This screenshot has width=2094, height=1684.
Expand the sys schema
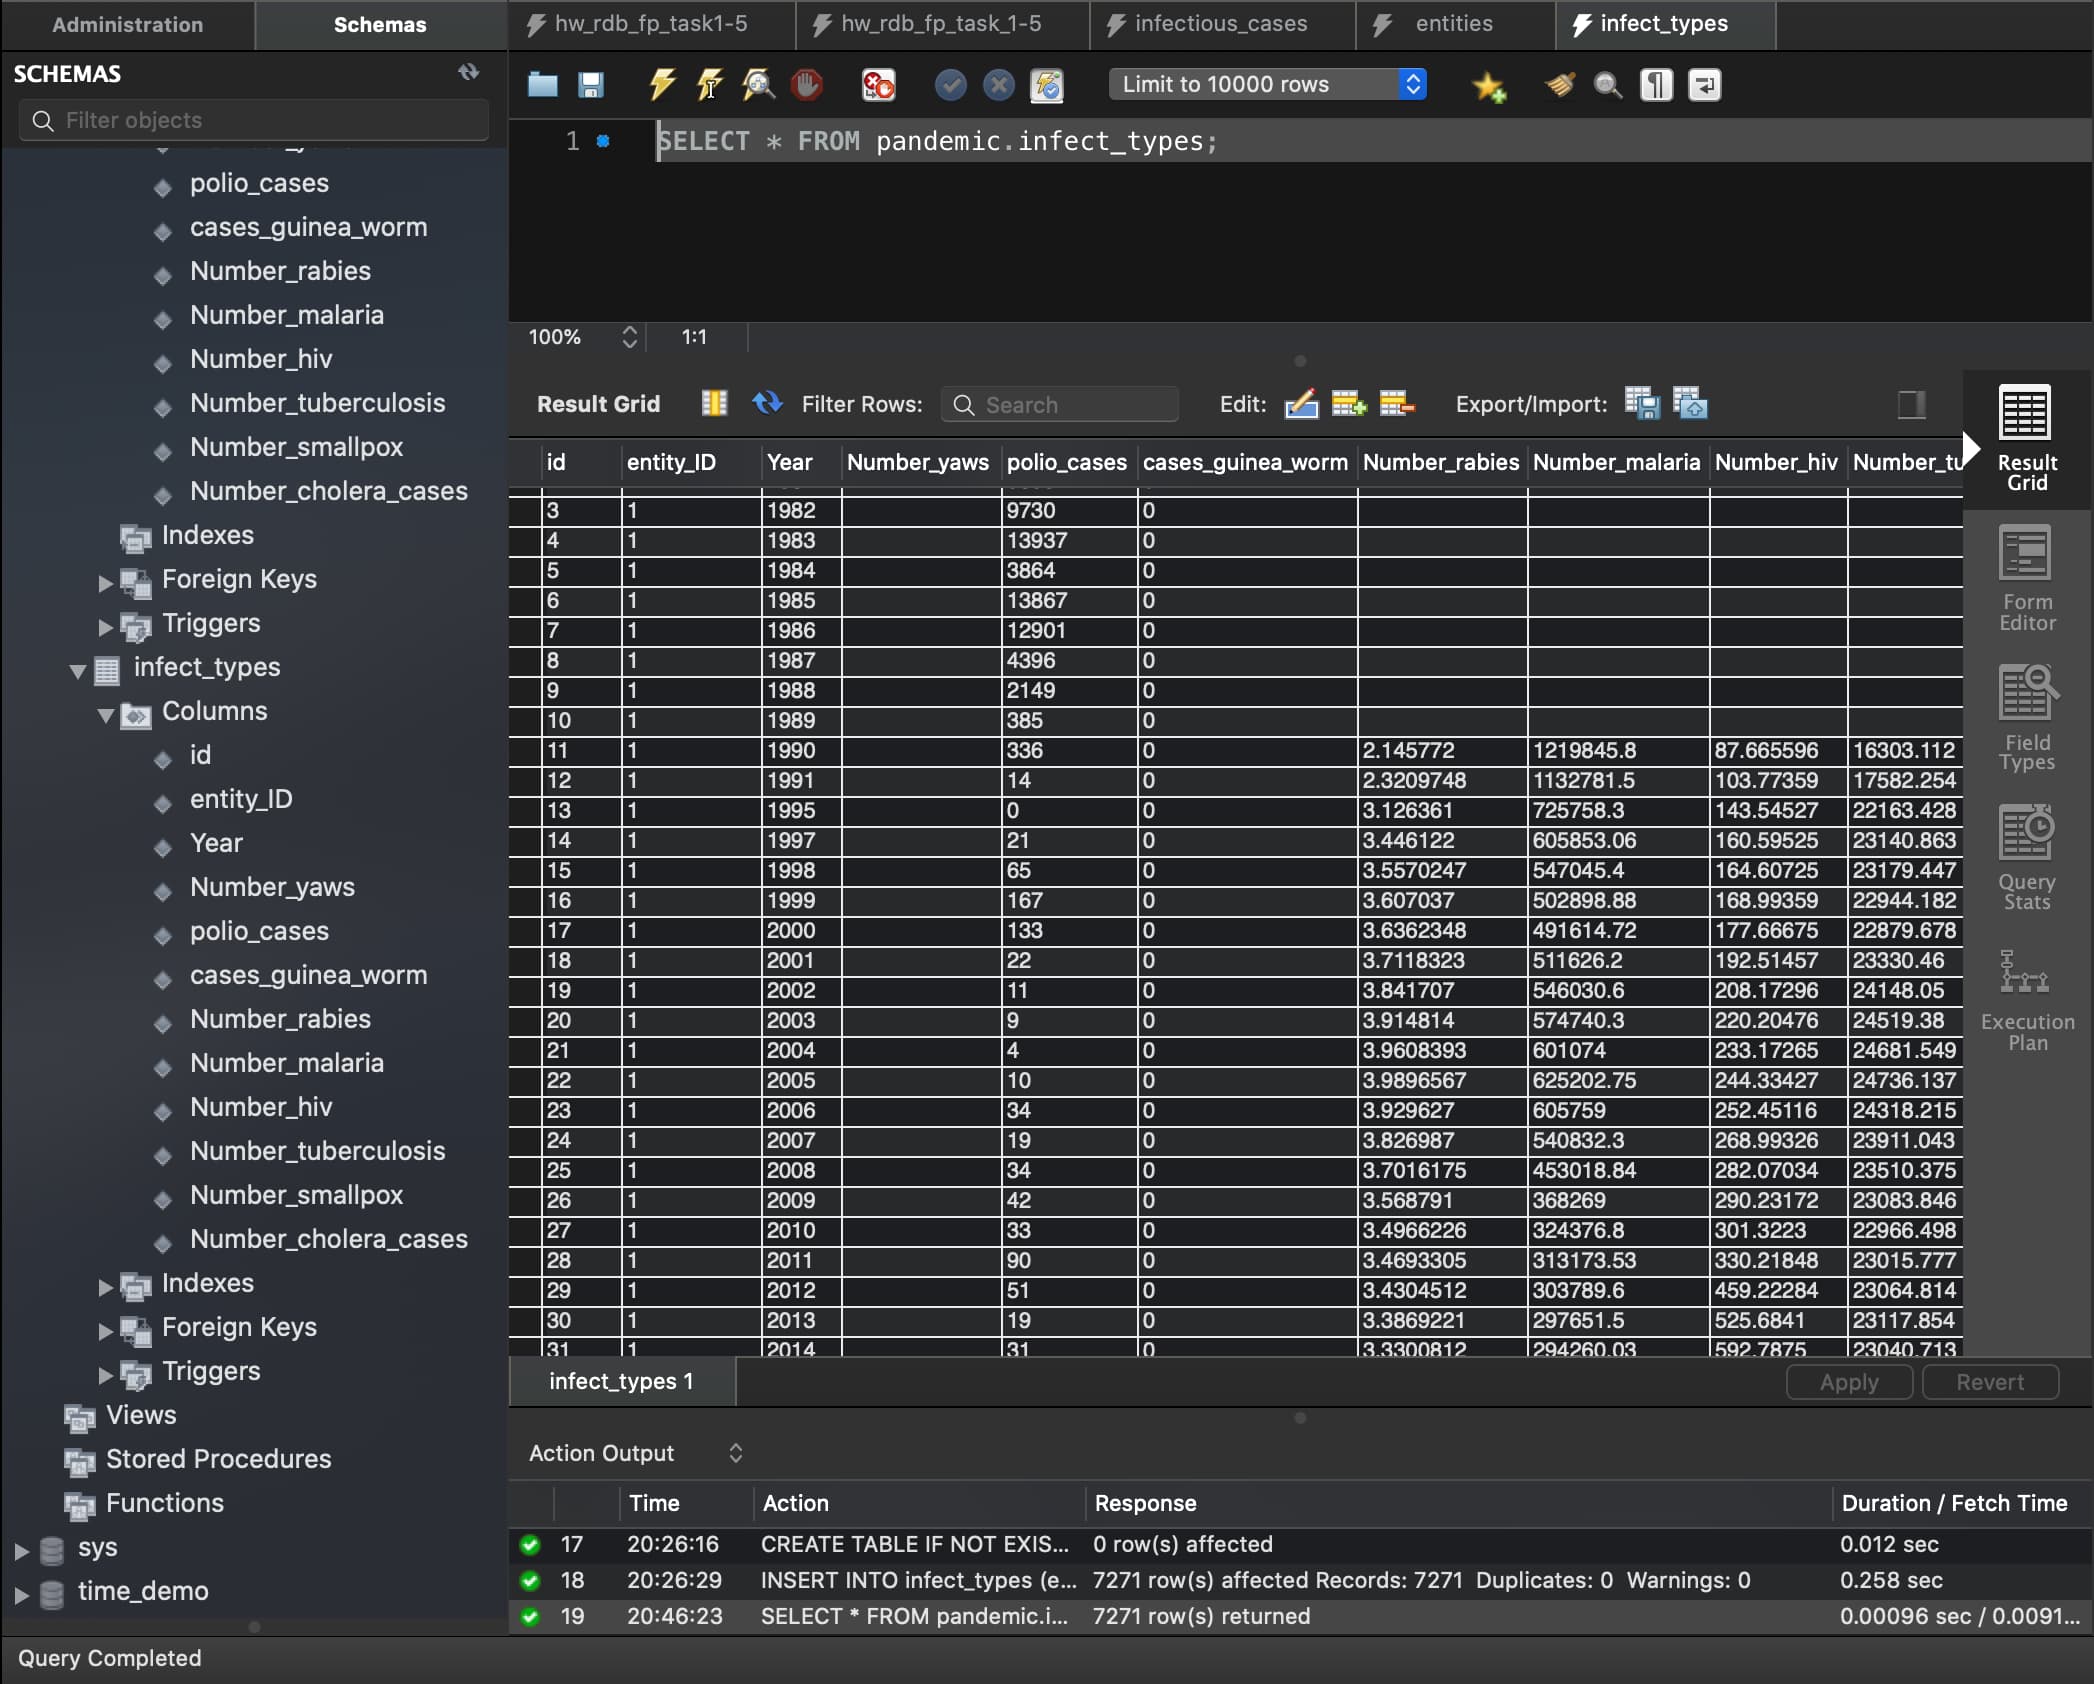click(21, 1550)
